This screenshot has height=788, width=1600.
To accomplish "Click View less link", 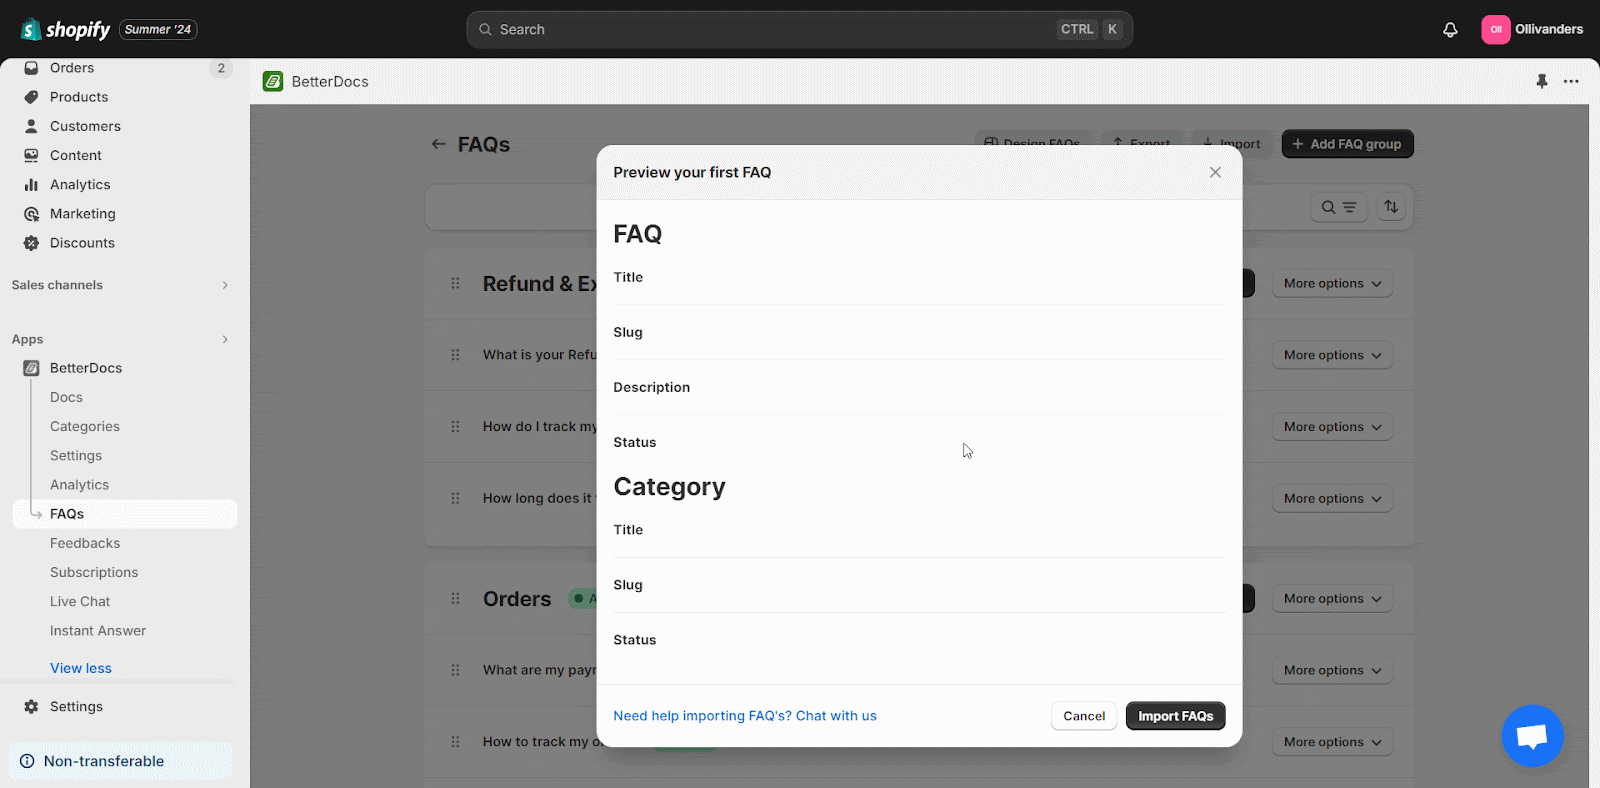I will (81, 668).
